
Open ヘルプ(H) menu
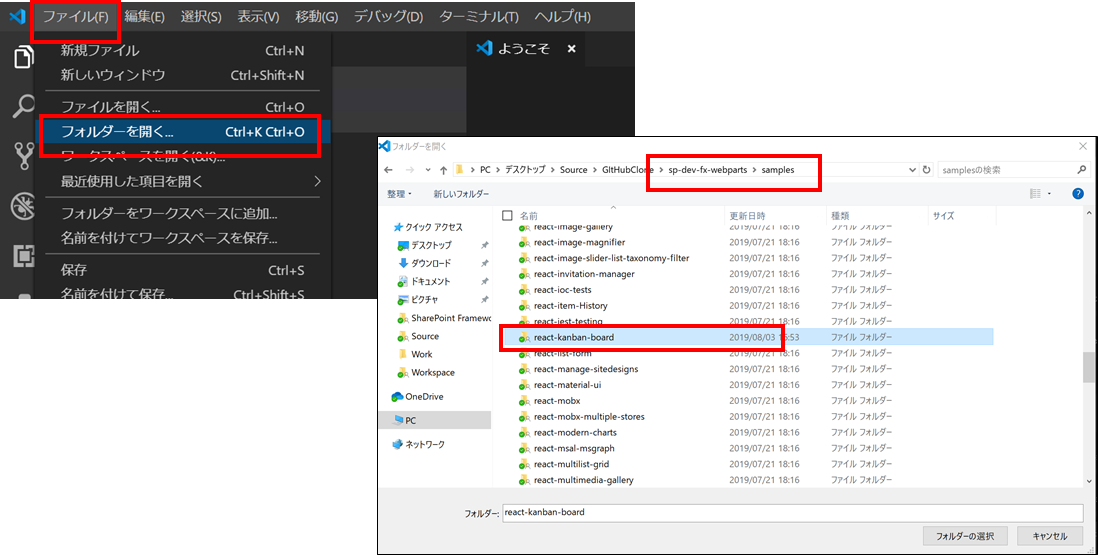click(562, 17)
